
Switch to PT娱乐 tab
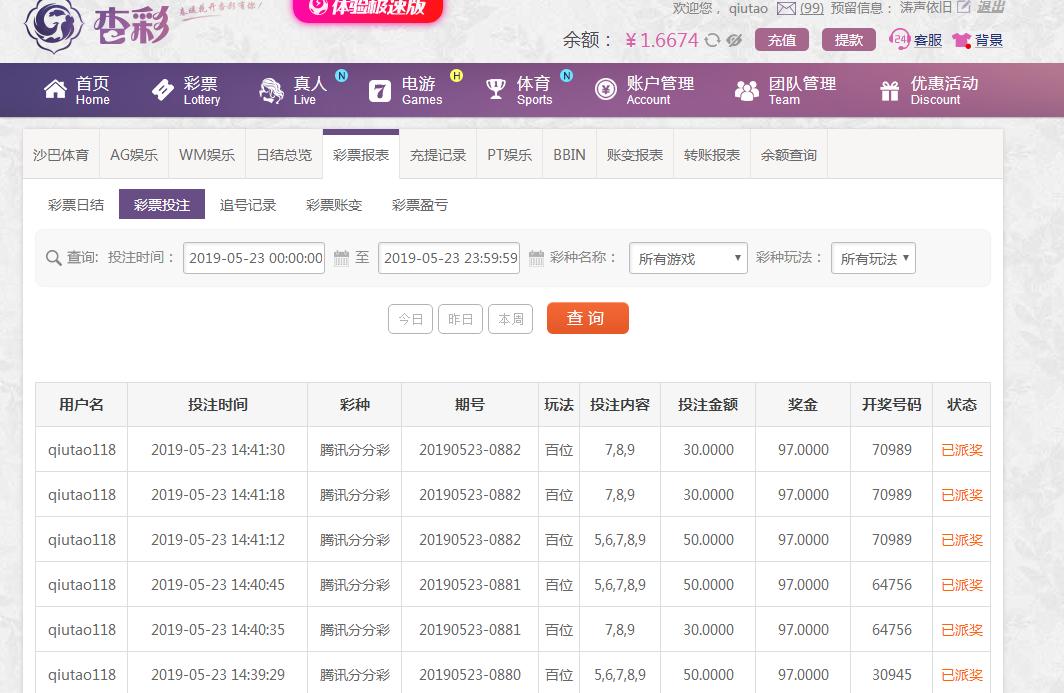tap(510, 155)
